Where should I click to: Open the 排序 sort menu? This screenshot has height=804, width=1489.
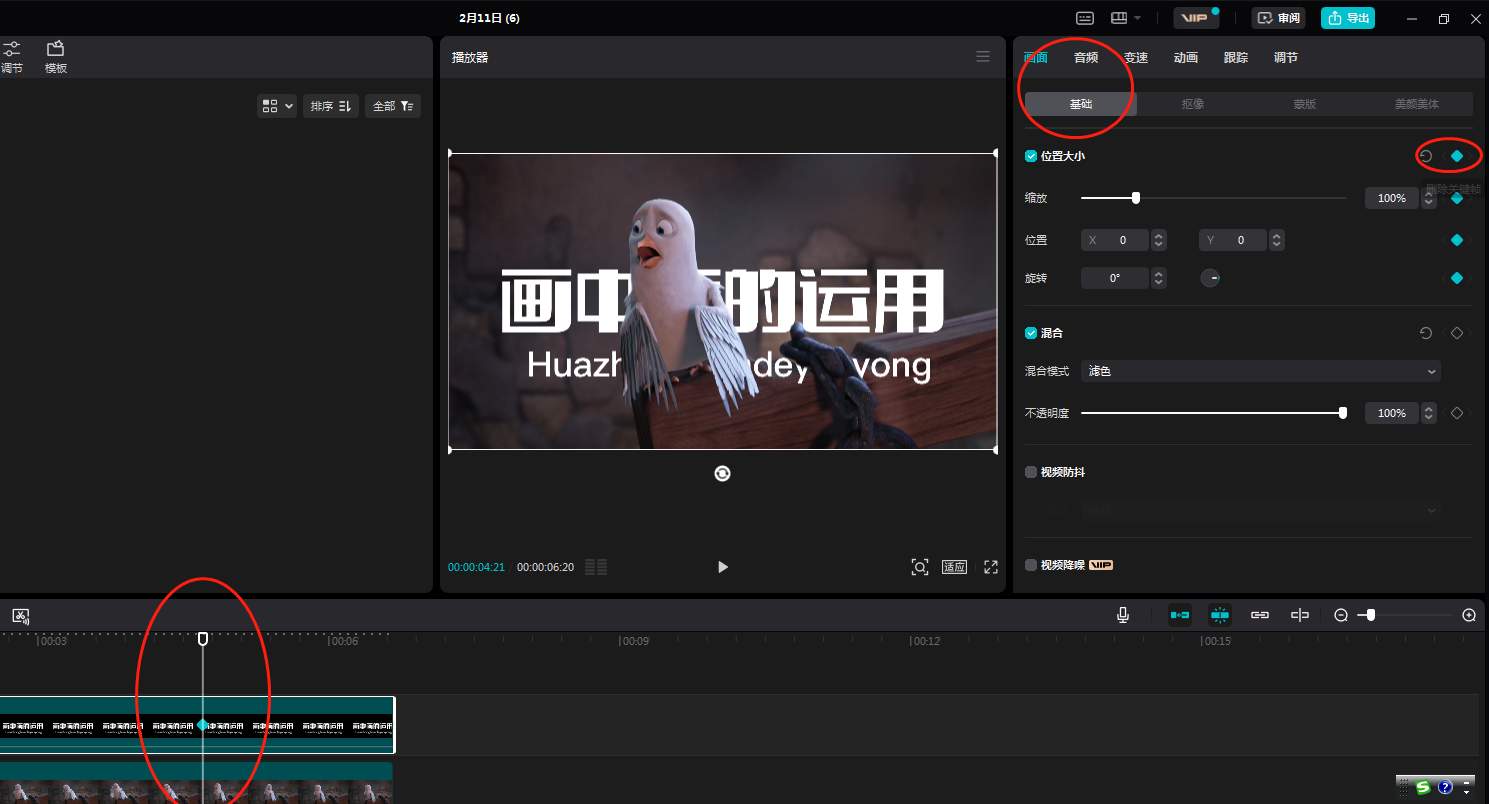tap(331, 106)
